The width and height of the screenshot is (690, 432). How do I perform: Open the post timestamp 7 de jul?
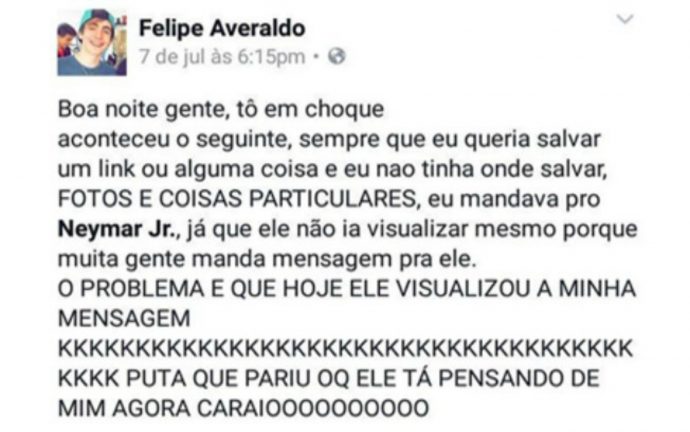[x=174, y=57]
